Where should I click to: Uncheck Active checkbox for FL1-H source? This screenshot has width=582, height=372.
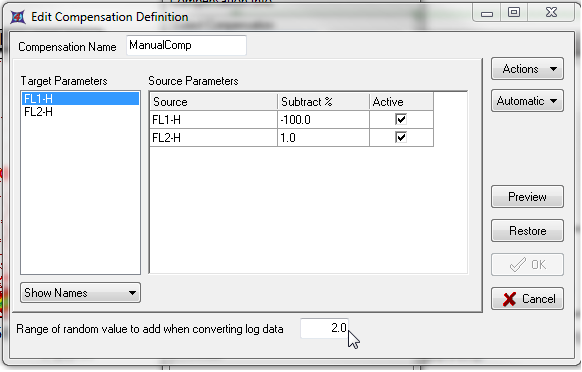point(401,120)
